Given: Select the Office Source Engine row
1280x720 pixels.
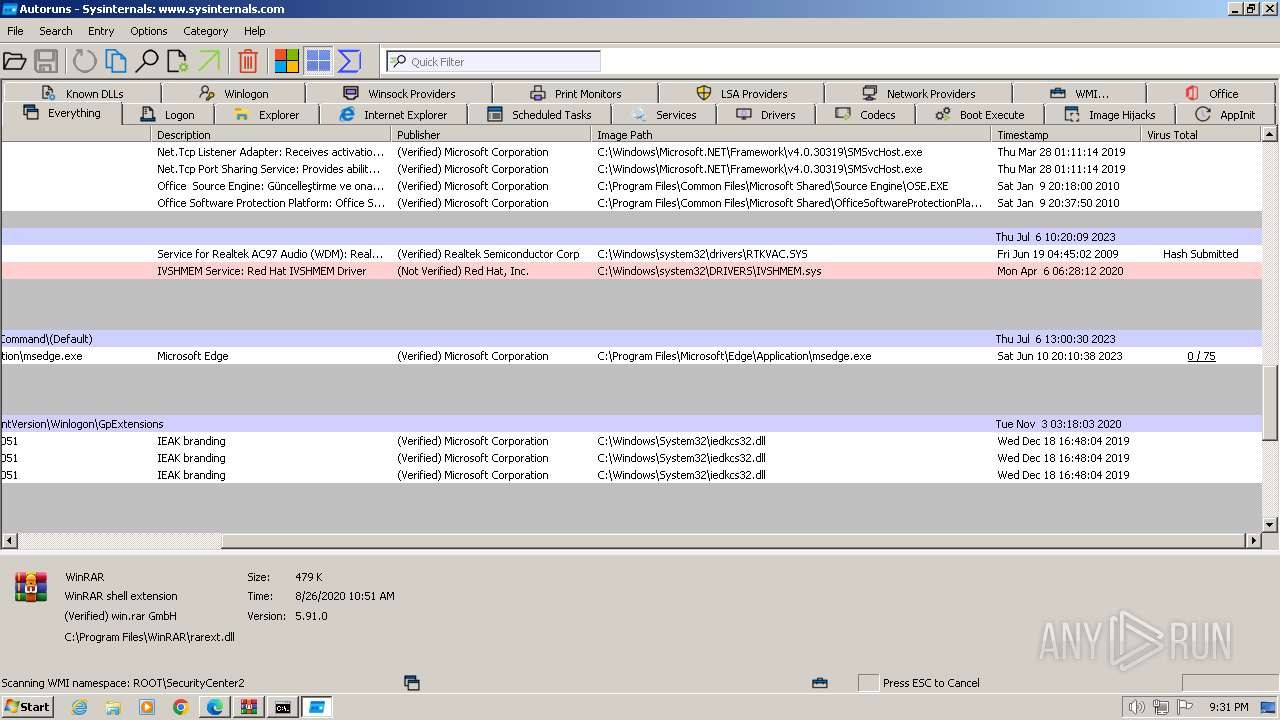Looking at the screenshot, I should tap(631, 186).
